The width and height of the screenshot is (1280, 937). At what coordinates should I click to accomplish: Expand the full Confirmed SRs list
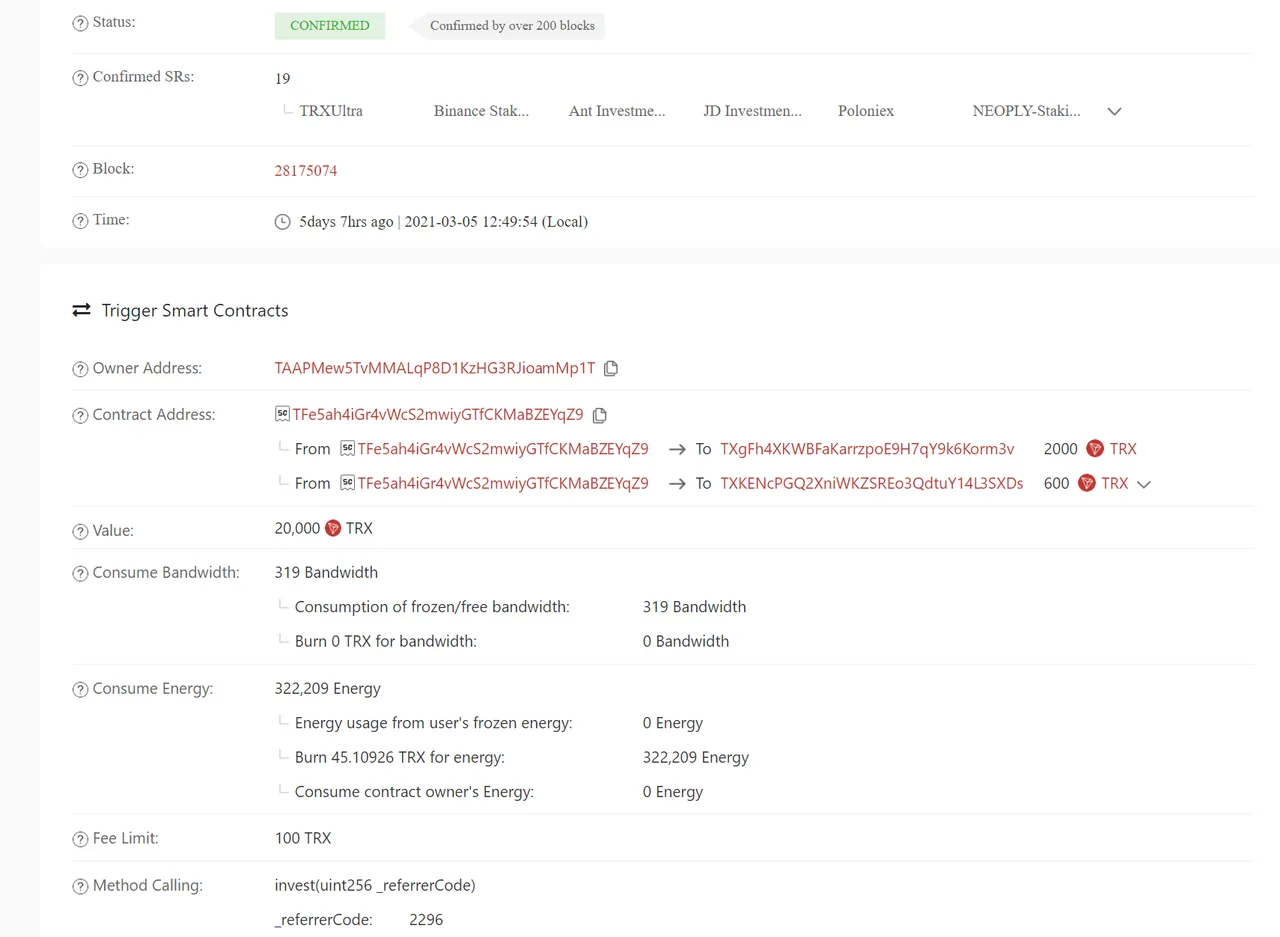click(x=1114, y=112)
